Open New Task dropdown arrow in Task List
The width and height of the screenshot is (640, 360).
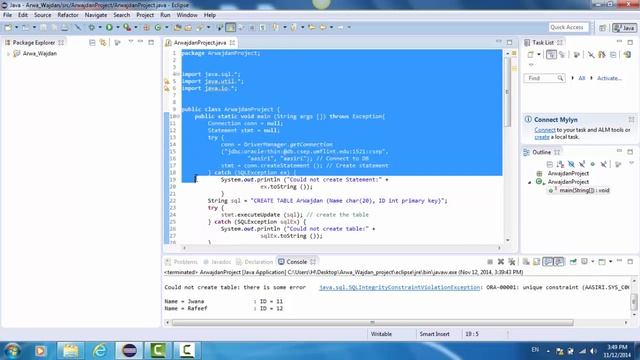point(539,54)
